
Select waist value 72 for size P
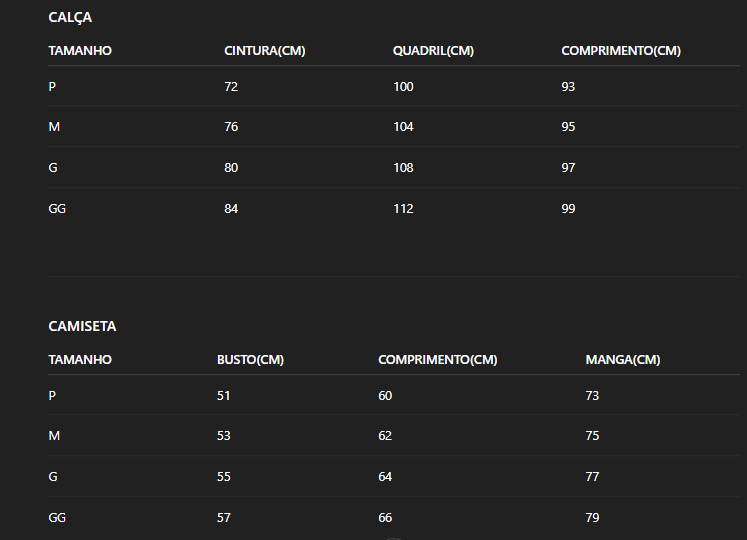click(x=231, y=87)
